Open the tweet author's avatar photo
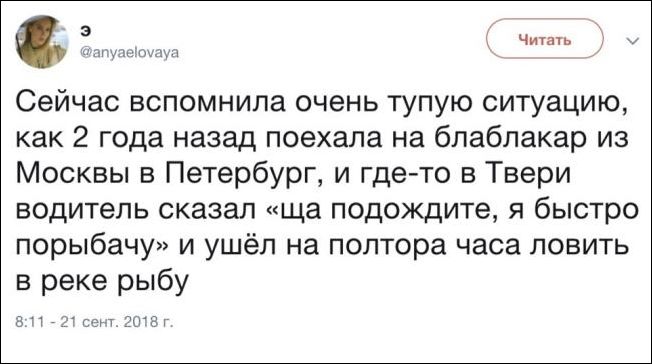Viewport: 652px width, 364px height. (42, 42)
